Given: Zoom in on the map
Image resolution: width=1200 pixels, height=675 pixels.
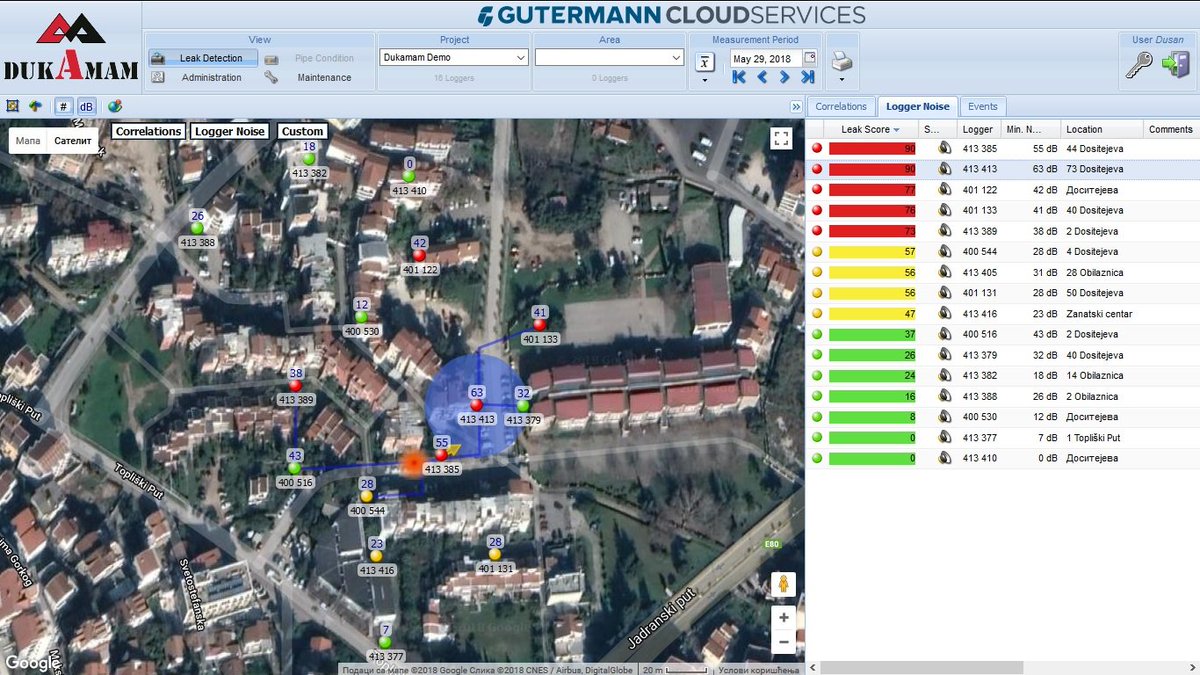Looking at the screenshot, I should tap(784, 617).
